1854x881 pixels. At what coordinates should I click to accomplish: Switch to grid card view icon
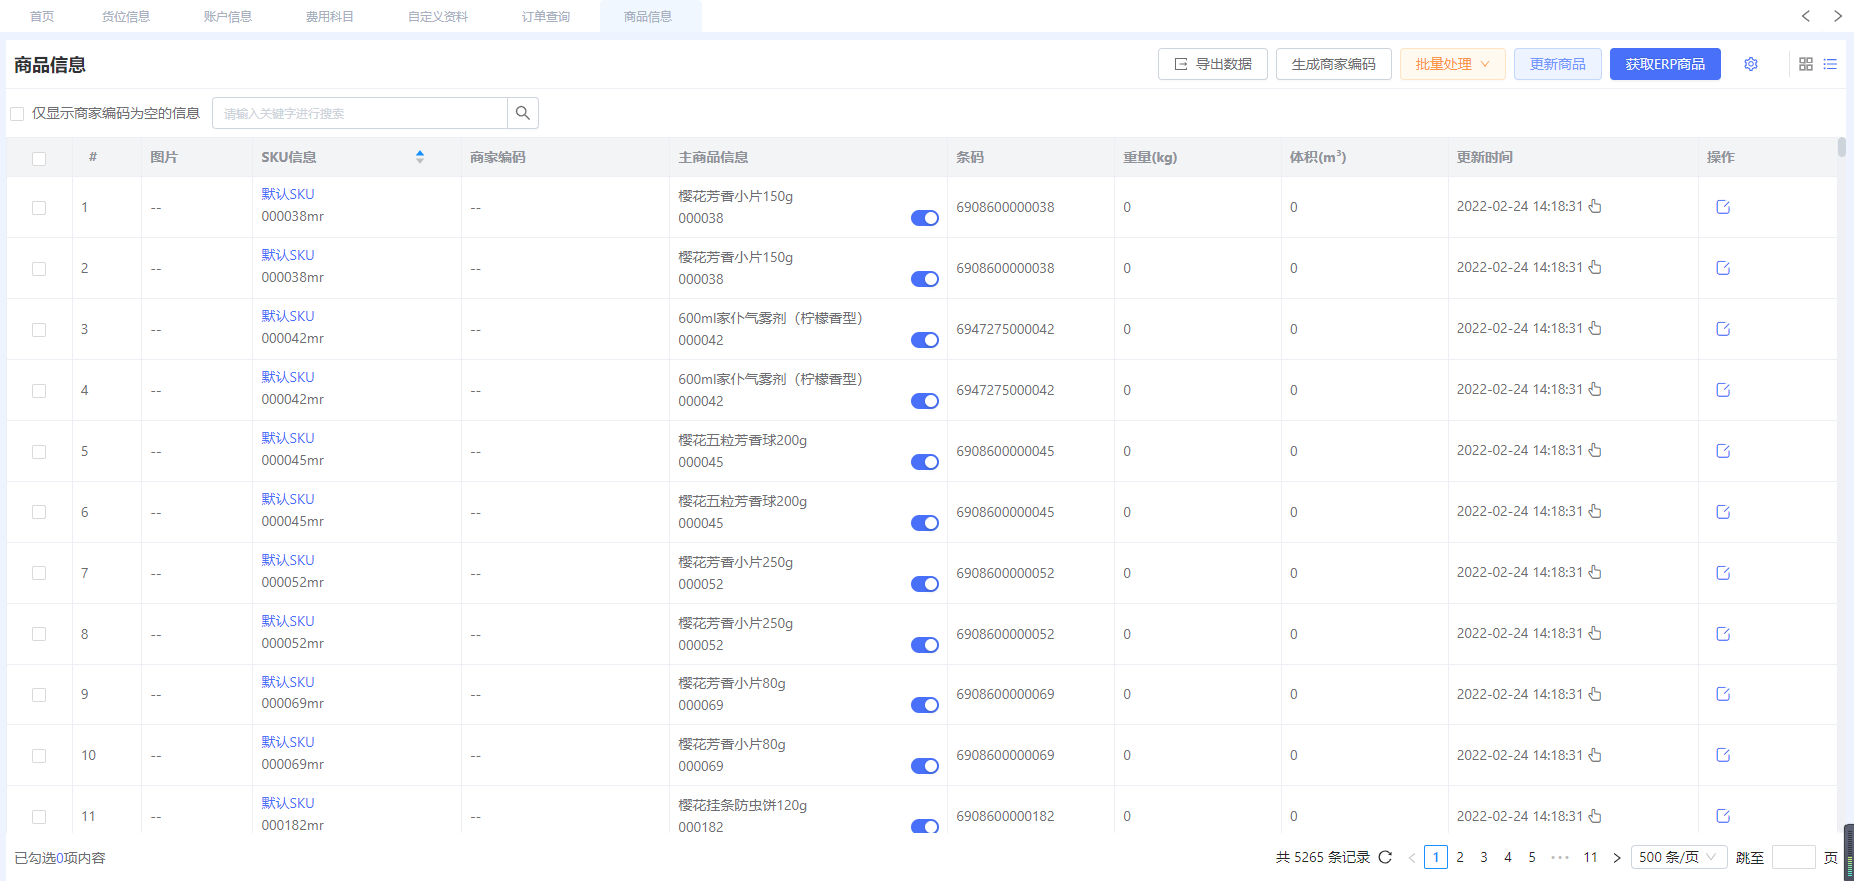point(1806,64)
